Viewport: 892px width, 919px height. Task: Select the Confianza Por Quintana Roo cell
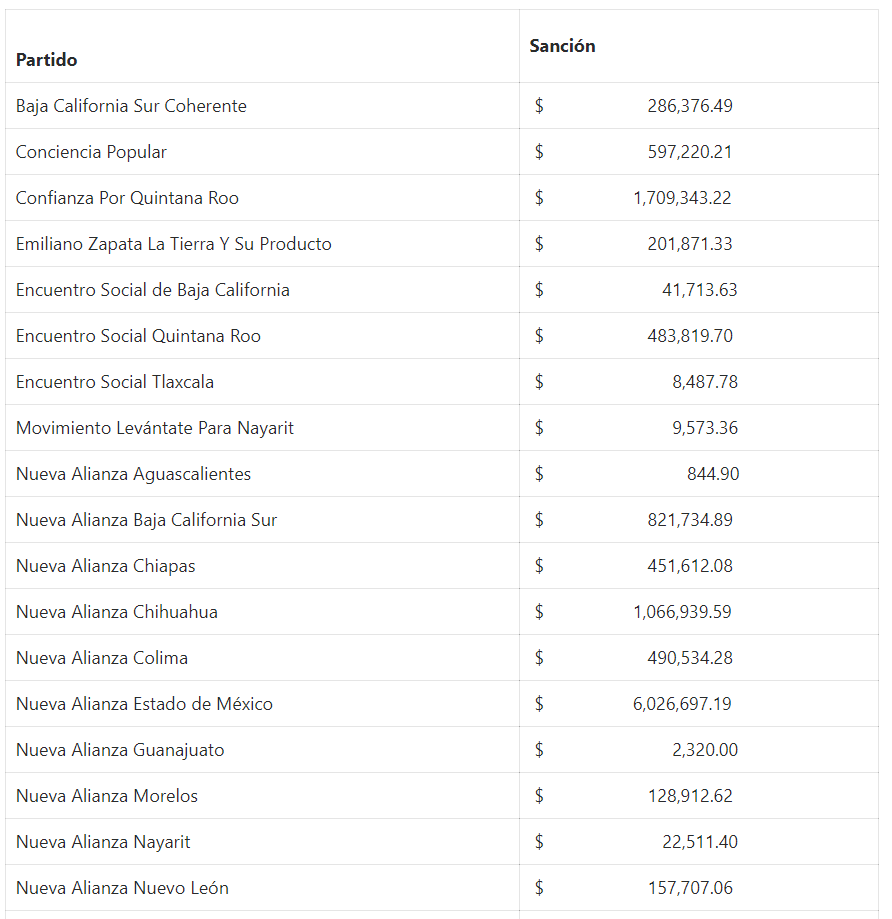pos(127,198)
